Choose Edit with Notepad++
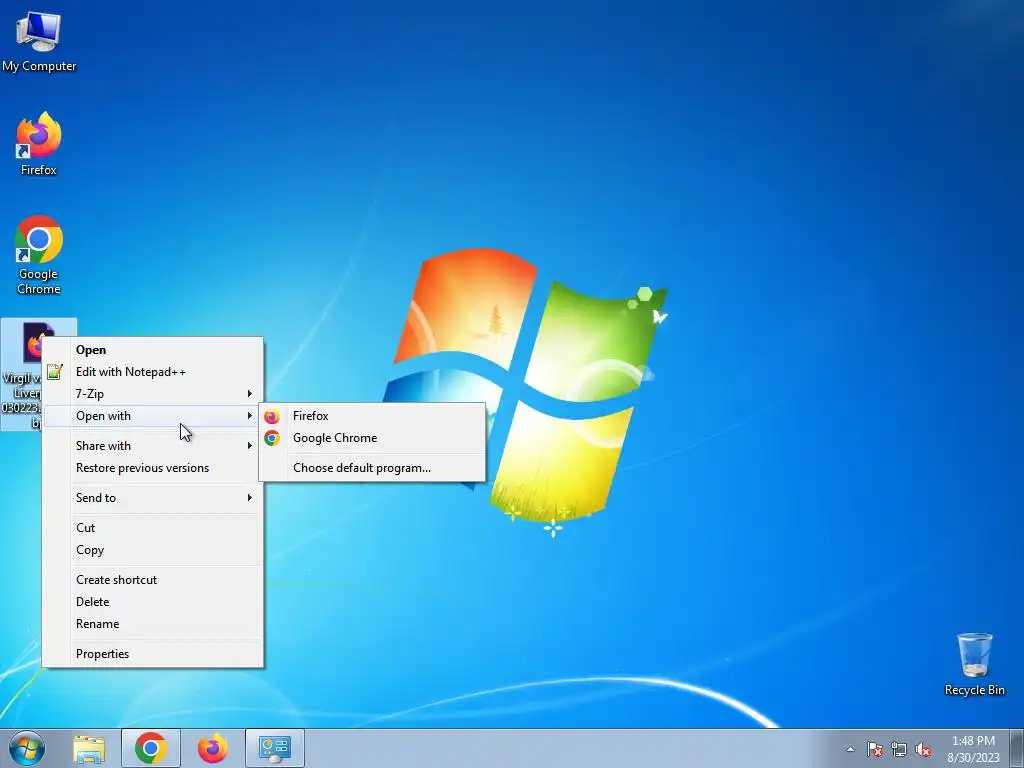The height and width of the screenshot is (768, 1024). point(153,372)
